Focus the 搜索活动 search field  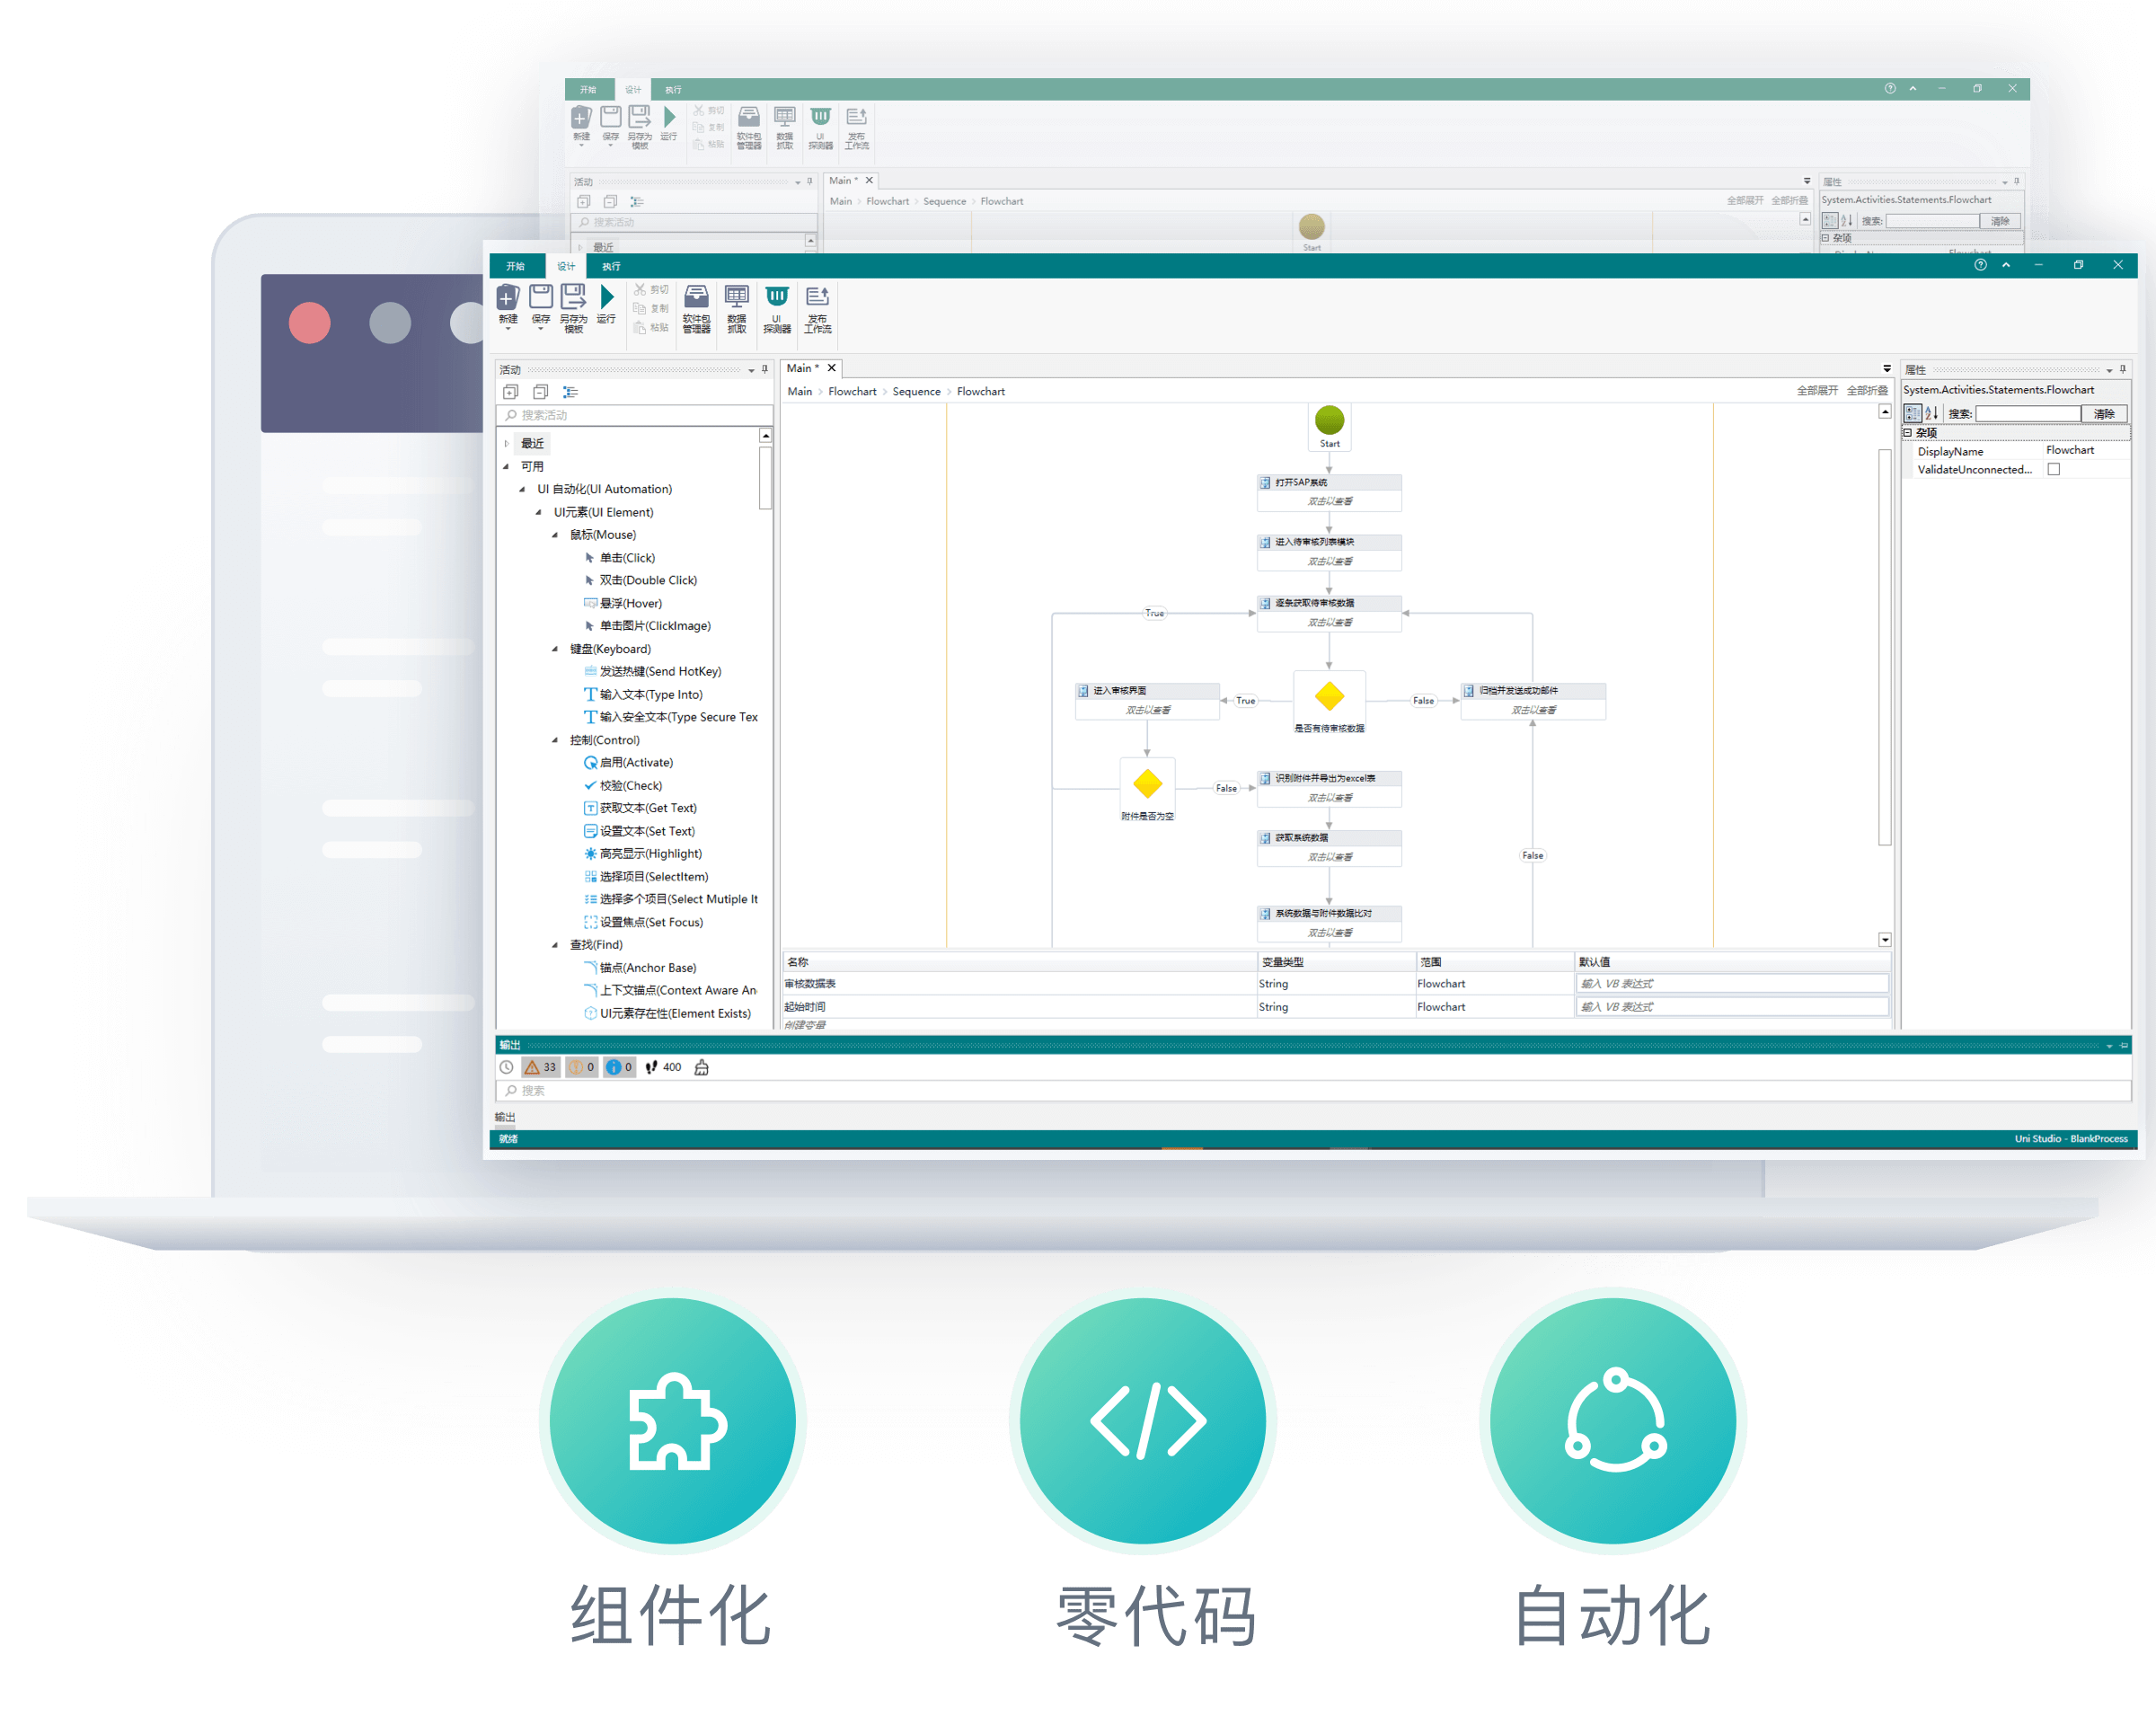click(635, 415)
